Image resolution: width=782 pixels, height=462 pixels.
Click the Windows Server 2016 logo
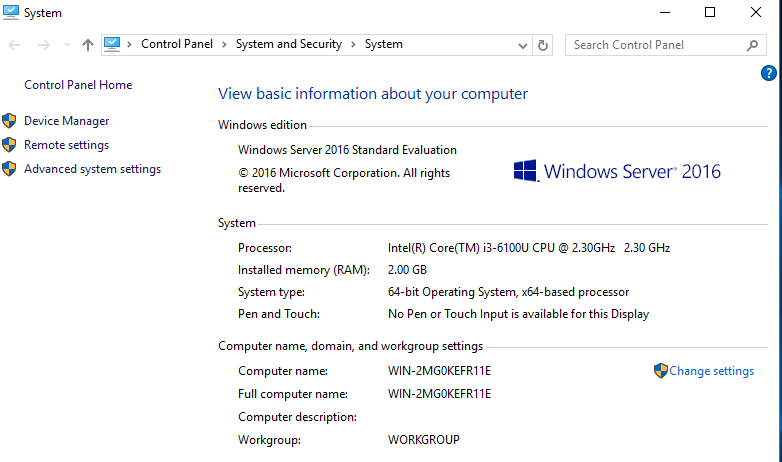coord(617,171)
